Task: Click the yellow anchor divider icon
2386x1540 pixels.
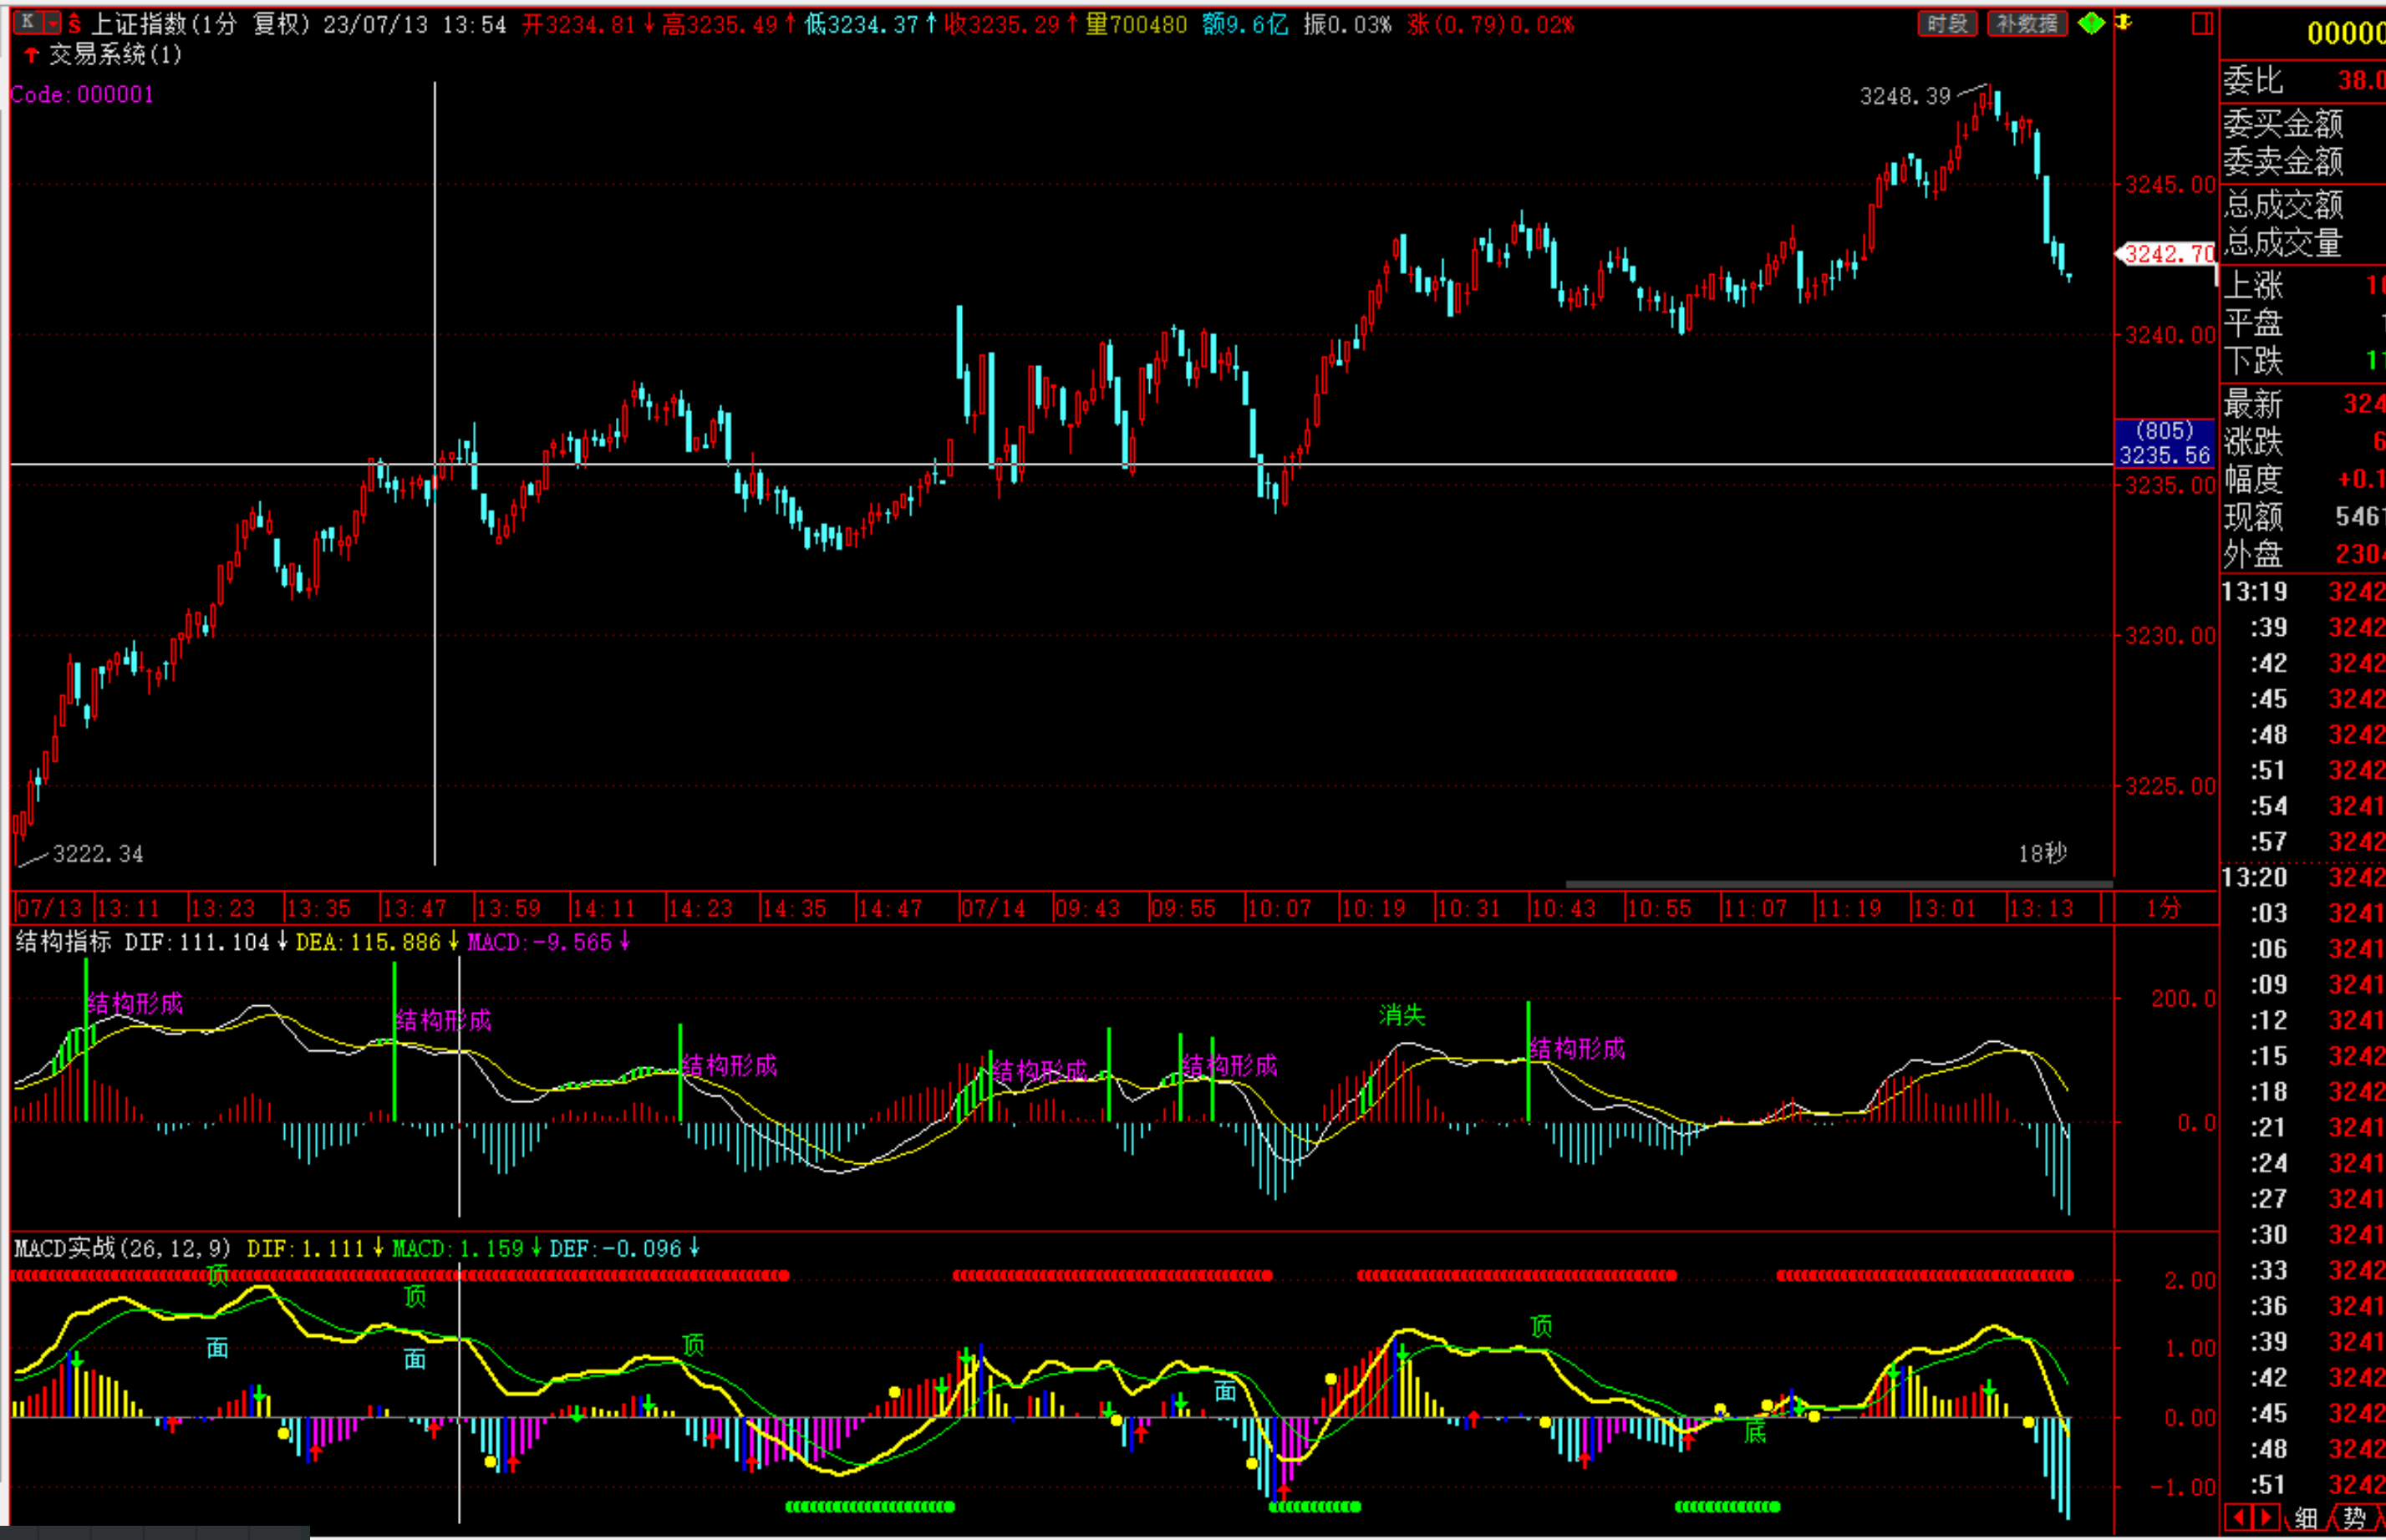Action: [x=2123, y=22]
